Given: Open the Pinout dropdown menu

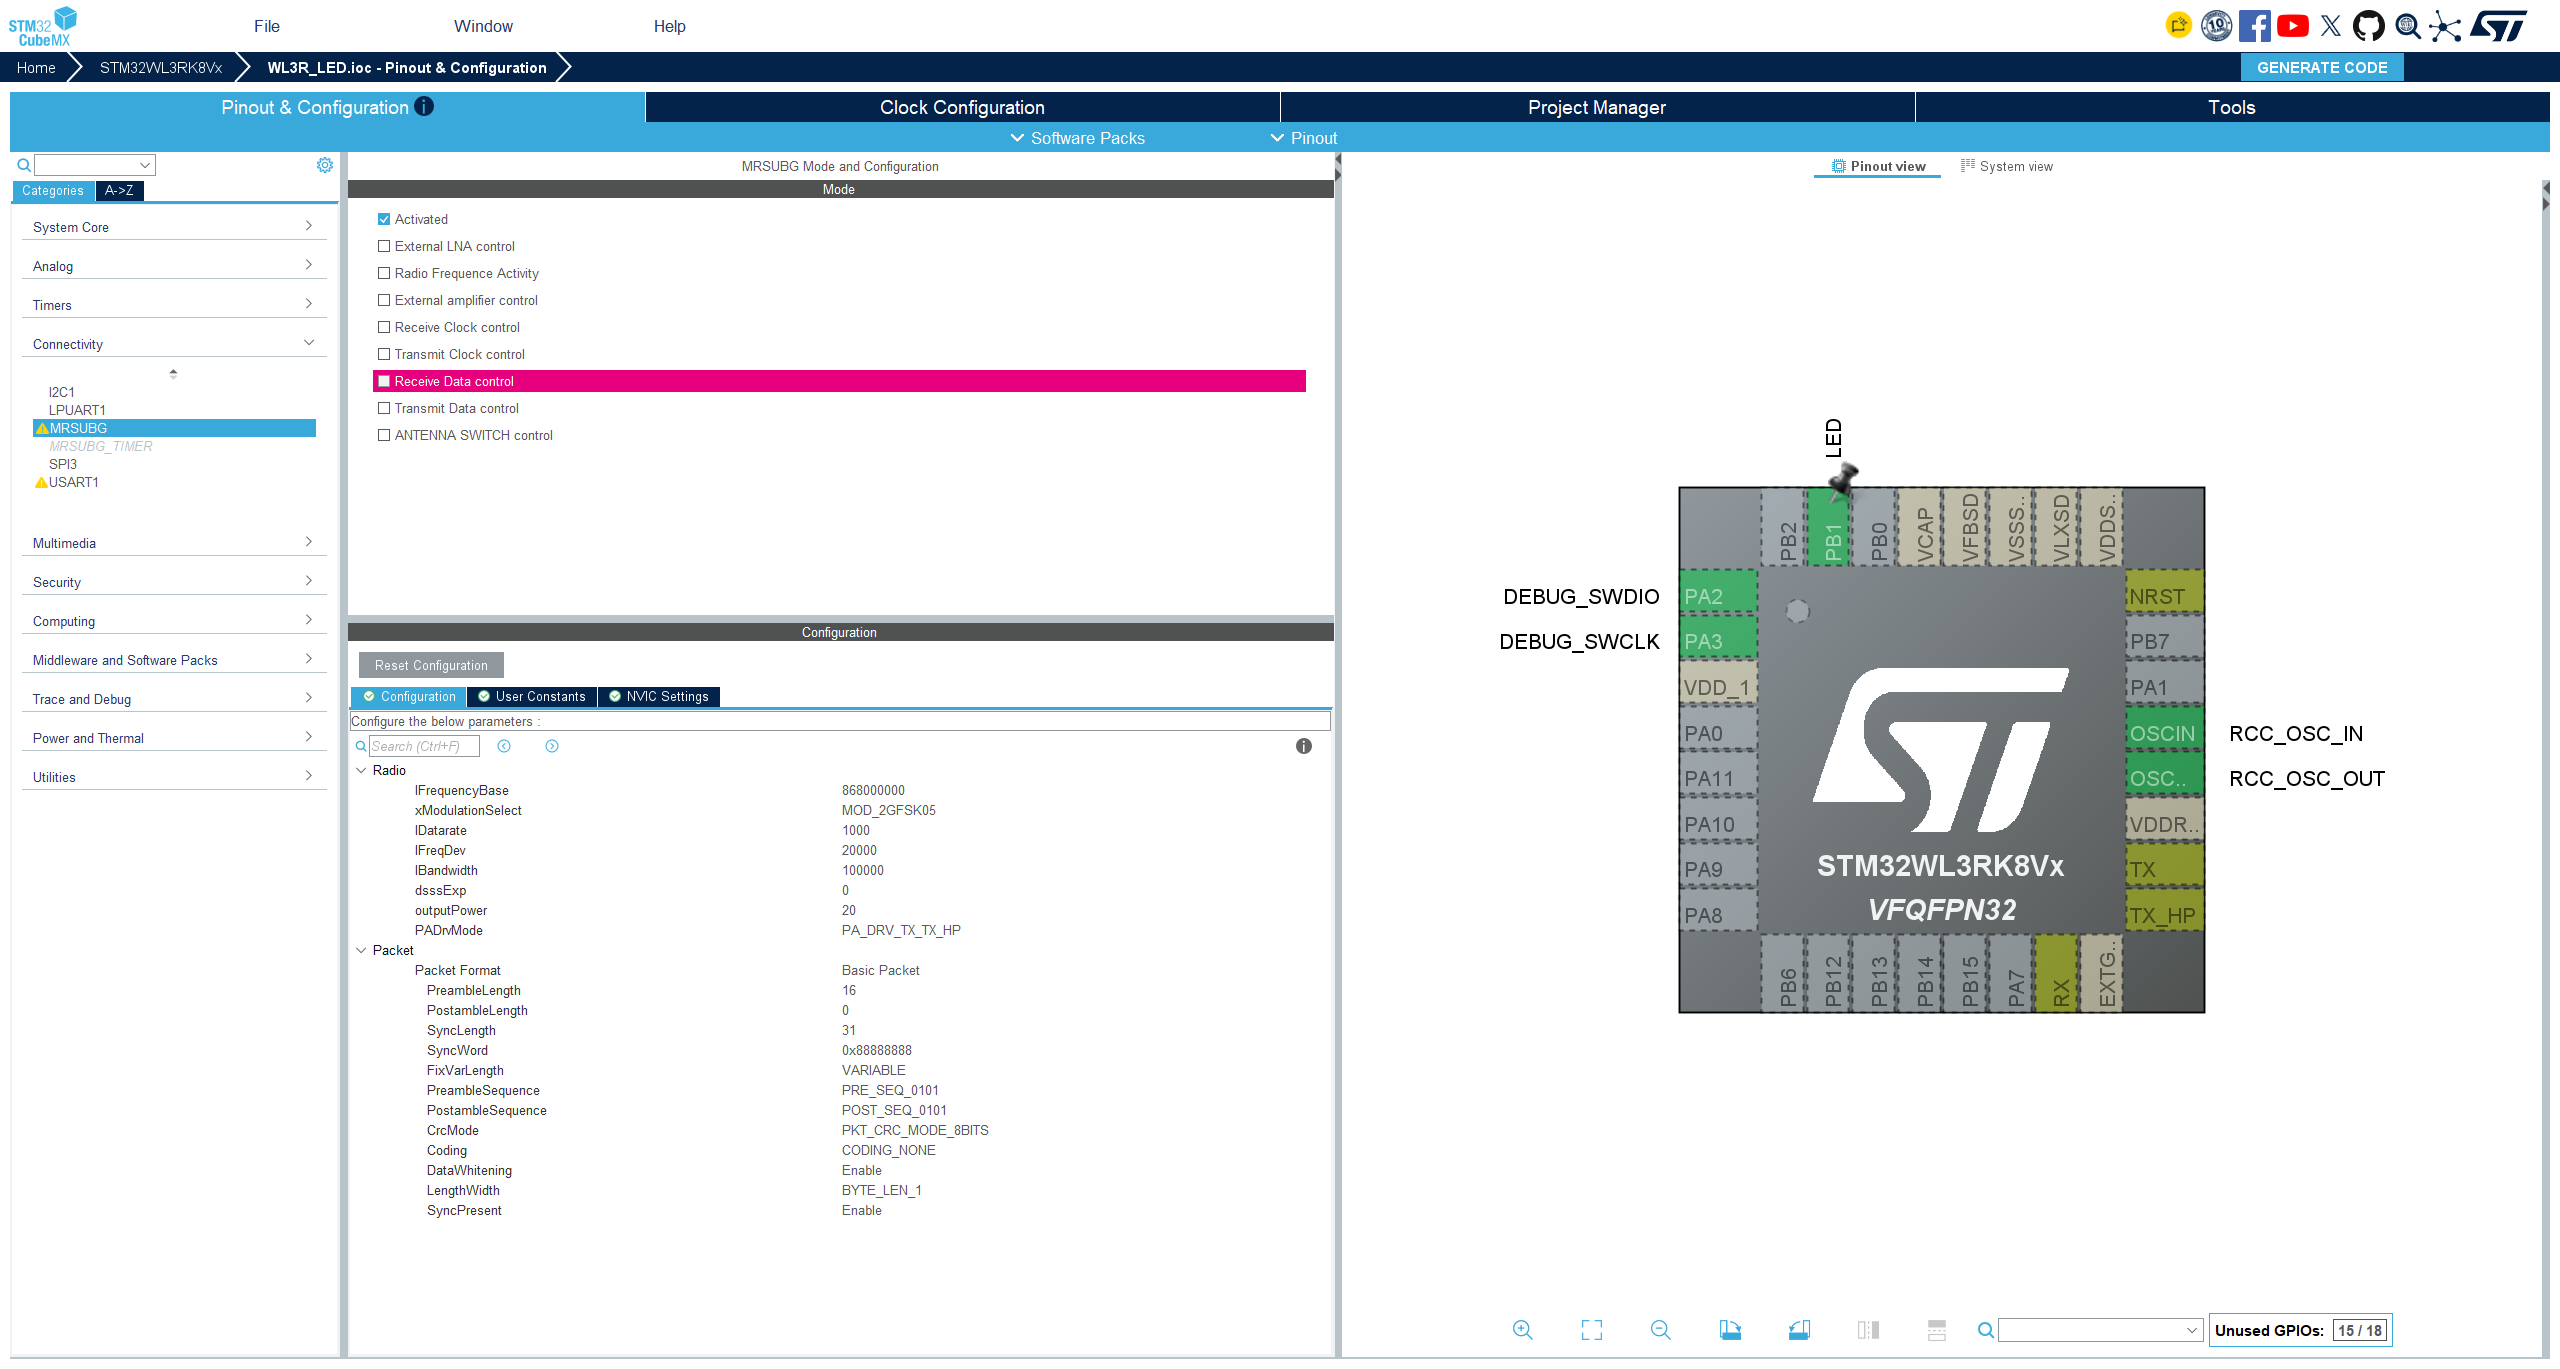Looking at the screenshot, I should pos(1304,138).
